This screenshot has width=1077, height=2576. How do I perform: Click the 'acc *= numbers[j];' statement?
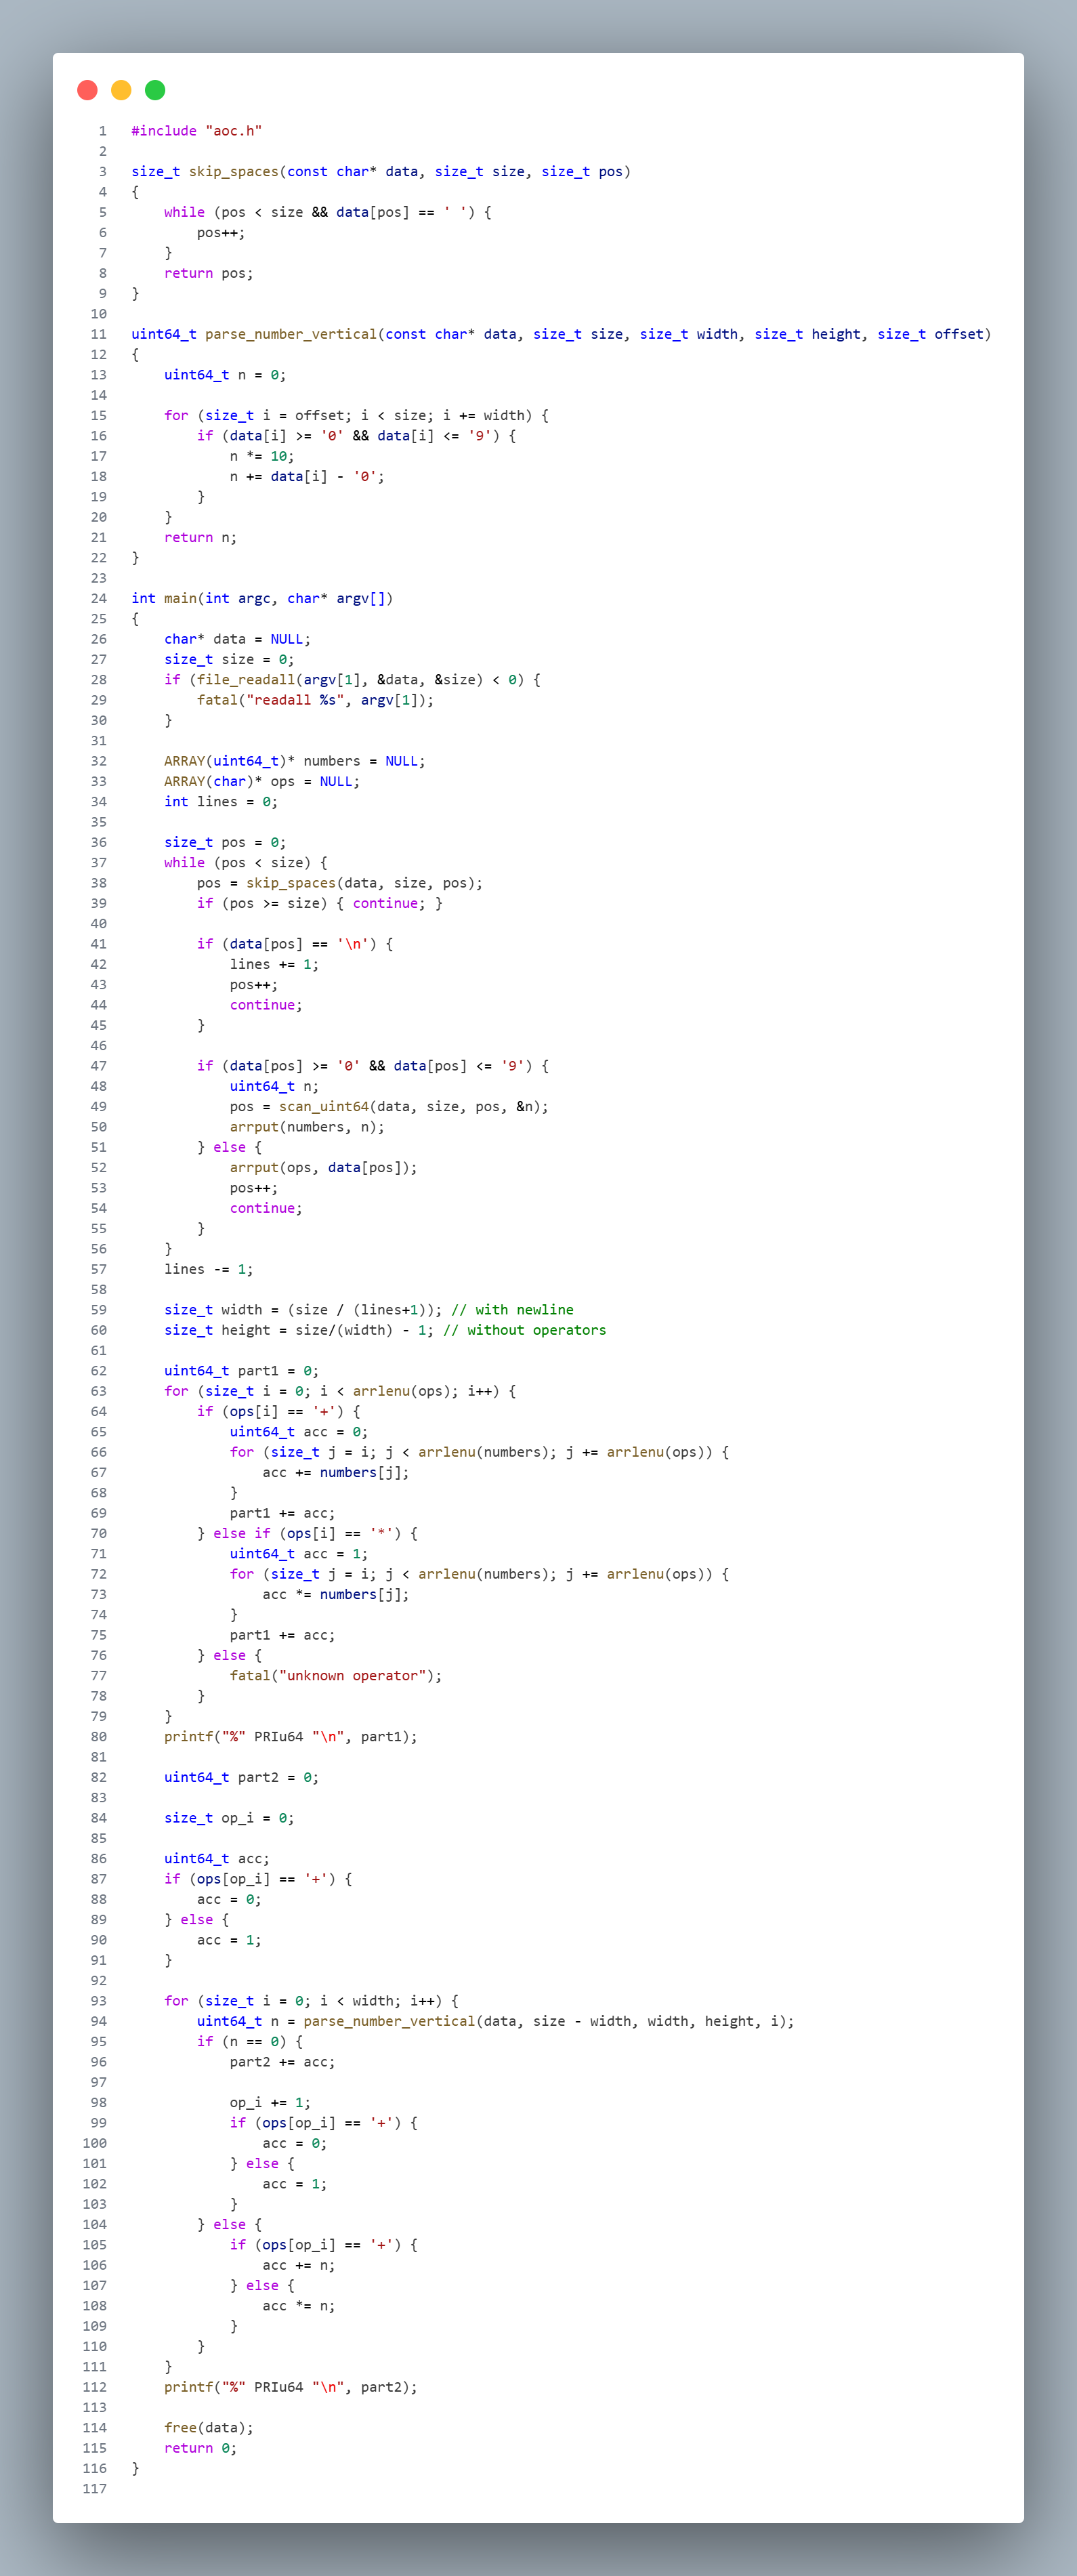pyautogui.click(x=336, y=1595)
